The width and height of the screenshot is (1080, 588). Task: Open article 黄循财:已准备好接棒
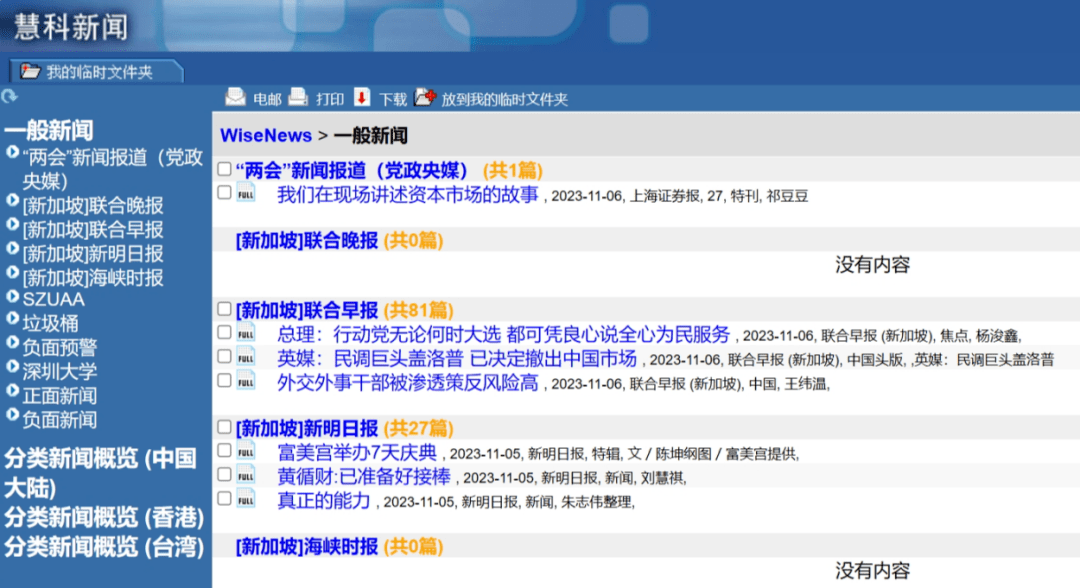364,476
